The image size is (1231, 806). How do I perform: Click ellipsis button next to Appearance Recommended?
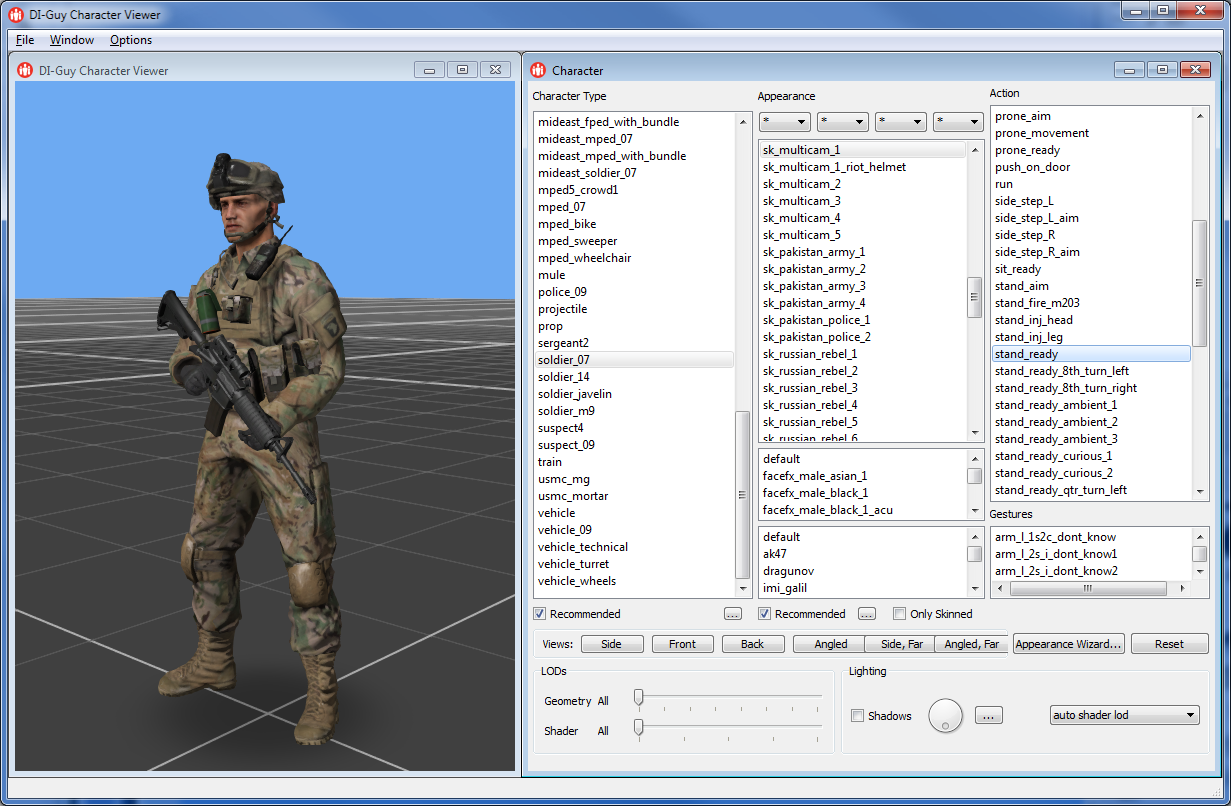click(x=867, y=614)
